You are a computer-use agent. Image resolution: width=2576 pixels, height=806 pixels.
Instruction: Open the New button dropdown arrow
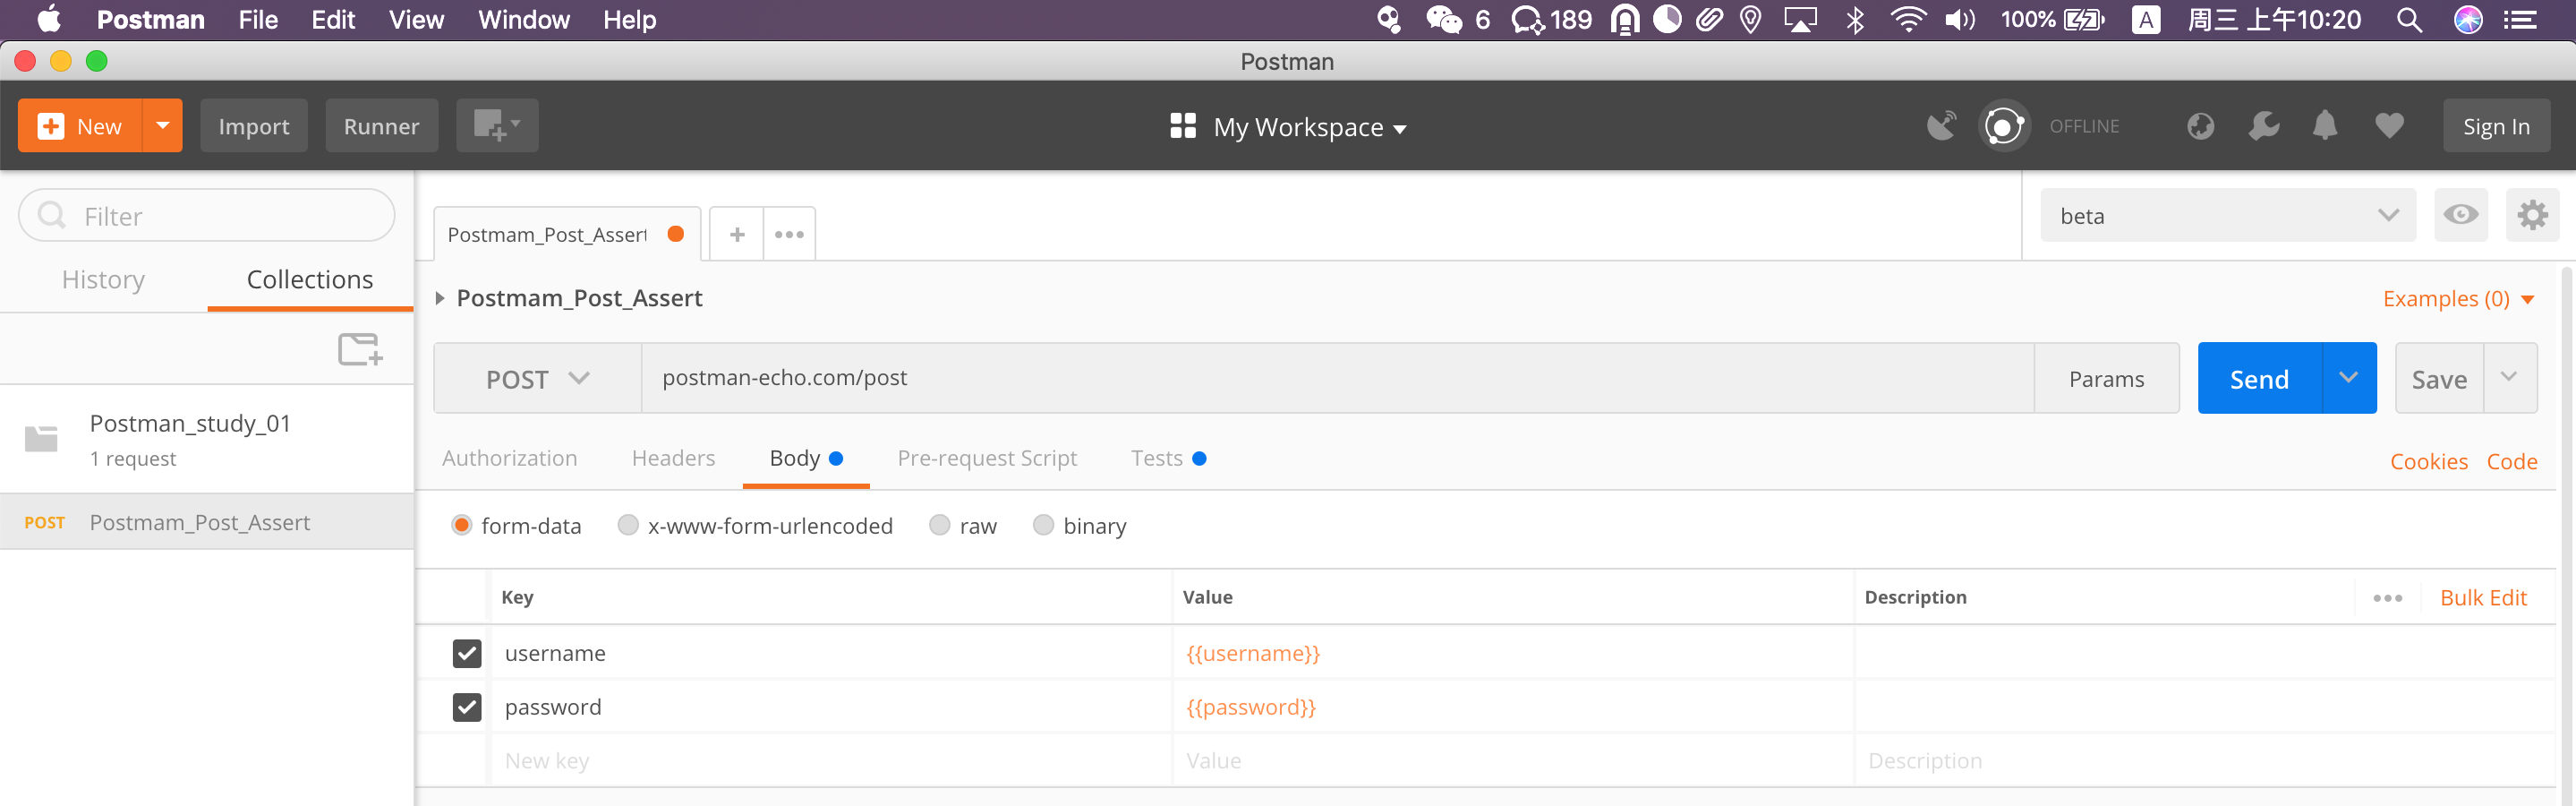coord(162,126)
